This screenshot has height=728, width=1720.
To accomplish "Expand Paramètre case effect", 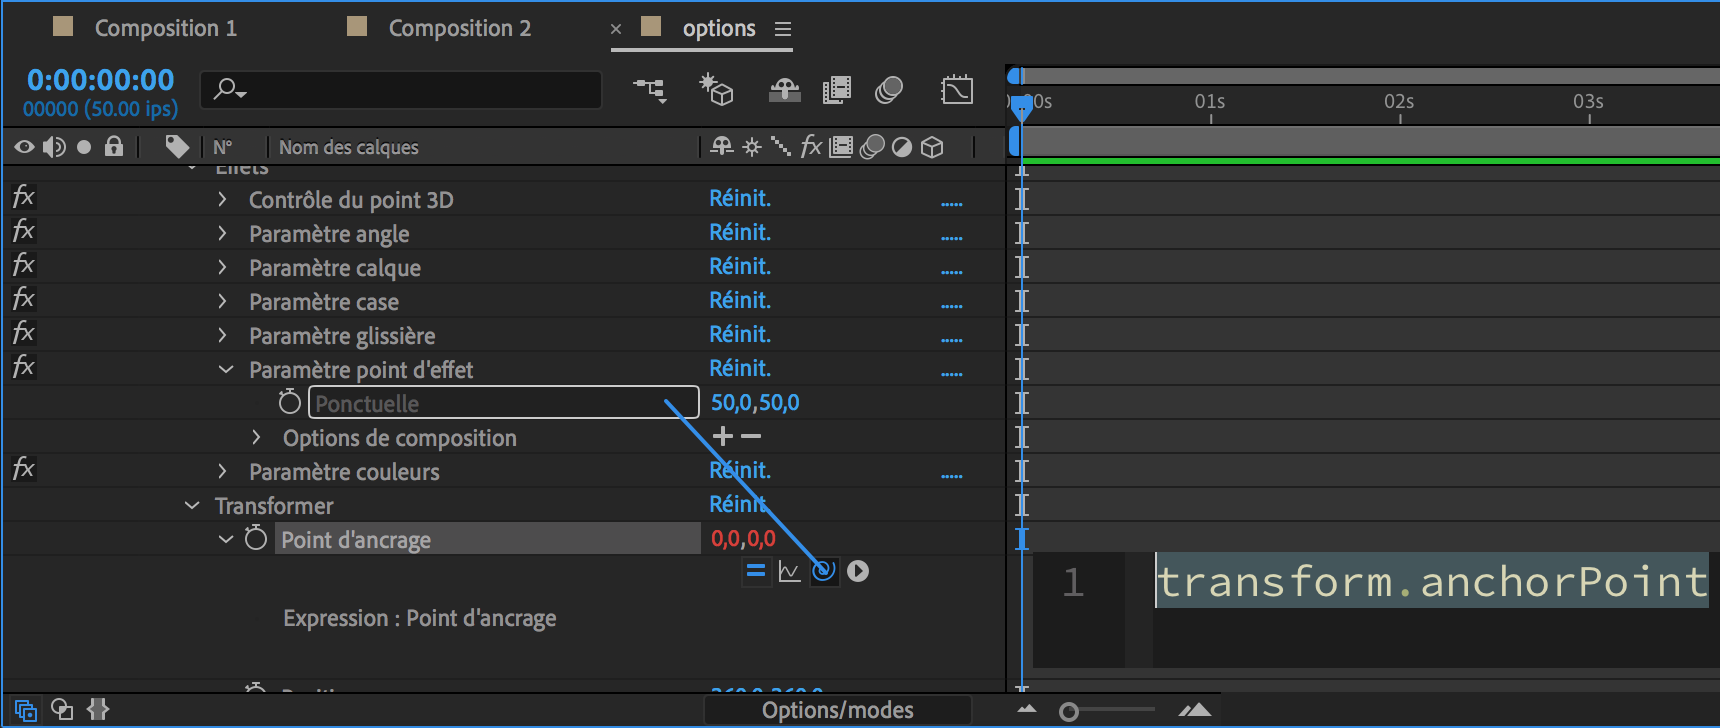I will click(222, 302).
